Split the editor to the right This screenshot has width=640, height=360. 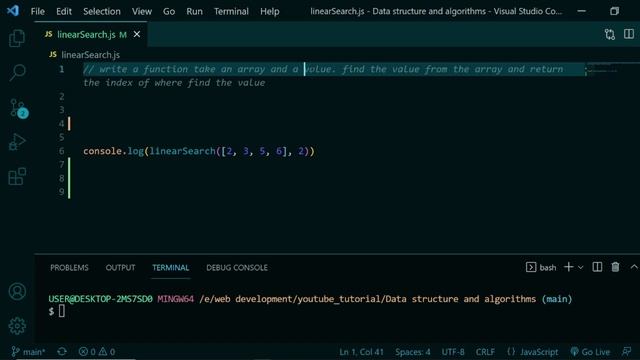coord(629,34)
